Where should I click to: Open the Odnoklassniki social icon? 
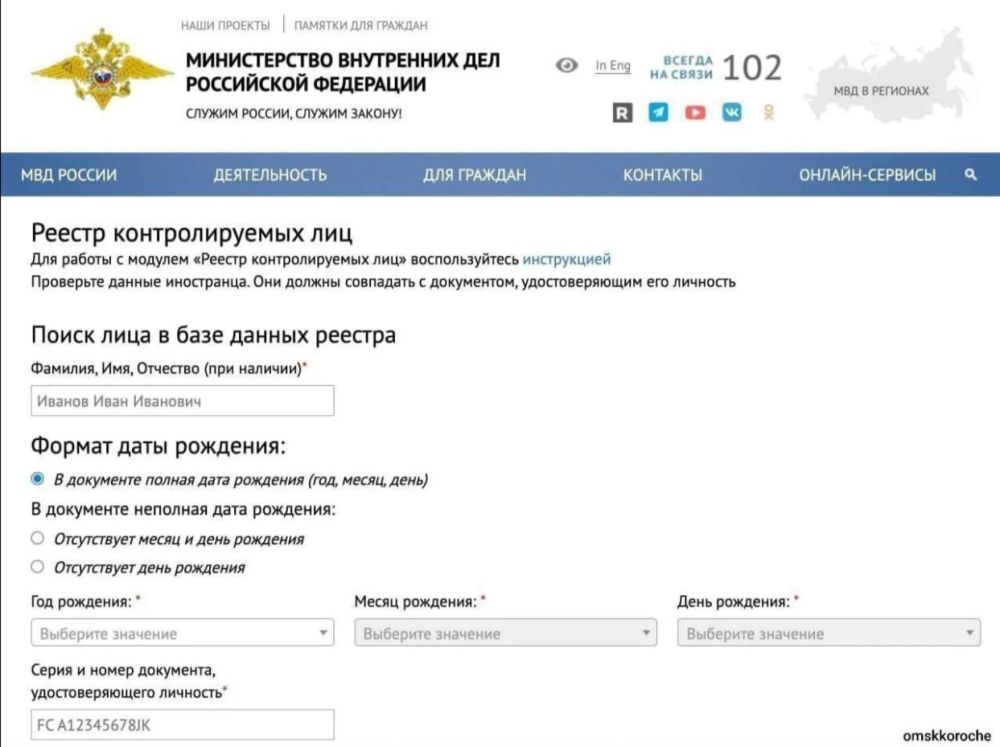pyautogui.click(x=768, y=113)
